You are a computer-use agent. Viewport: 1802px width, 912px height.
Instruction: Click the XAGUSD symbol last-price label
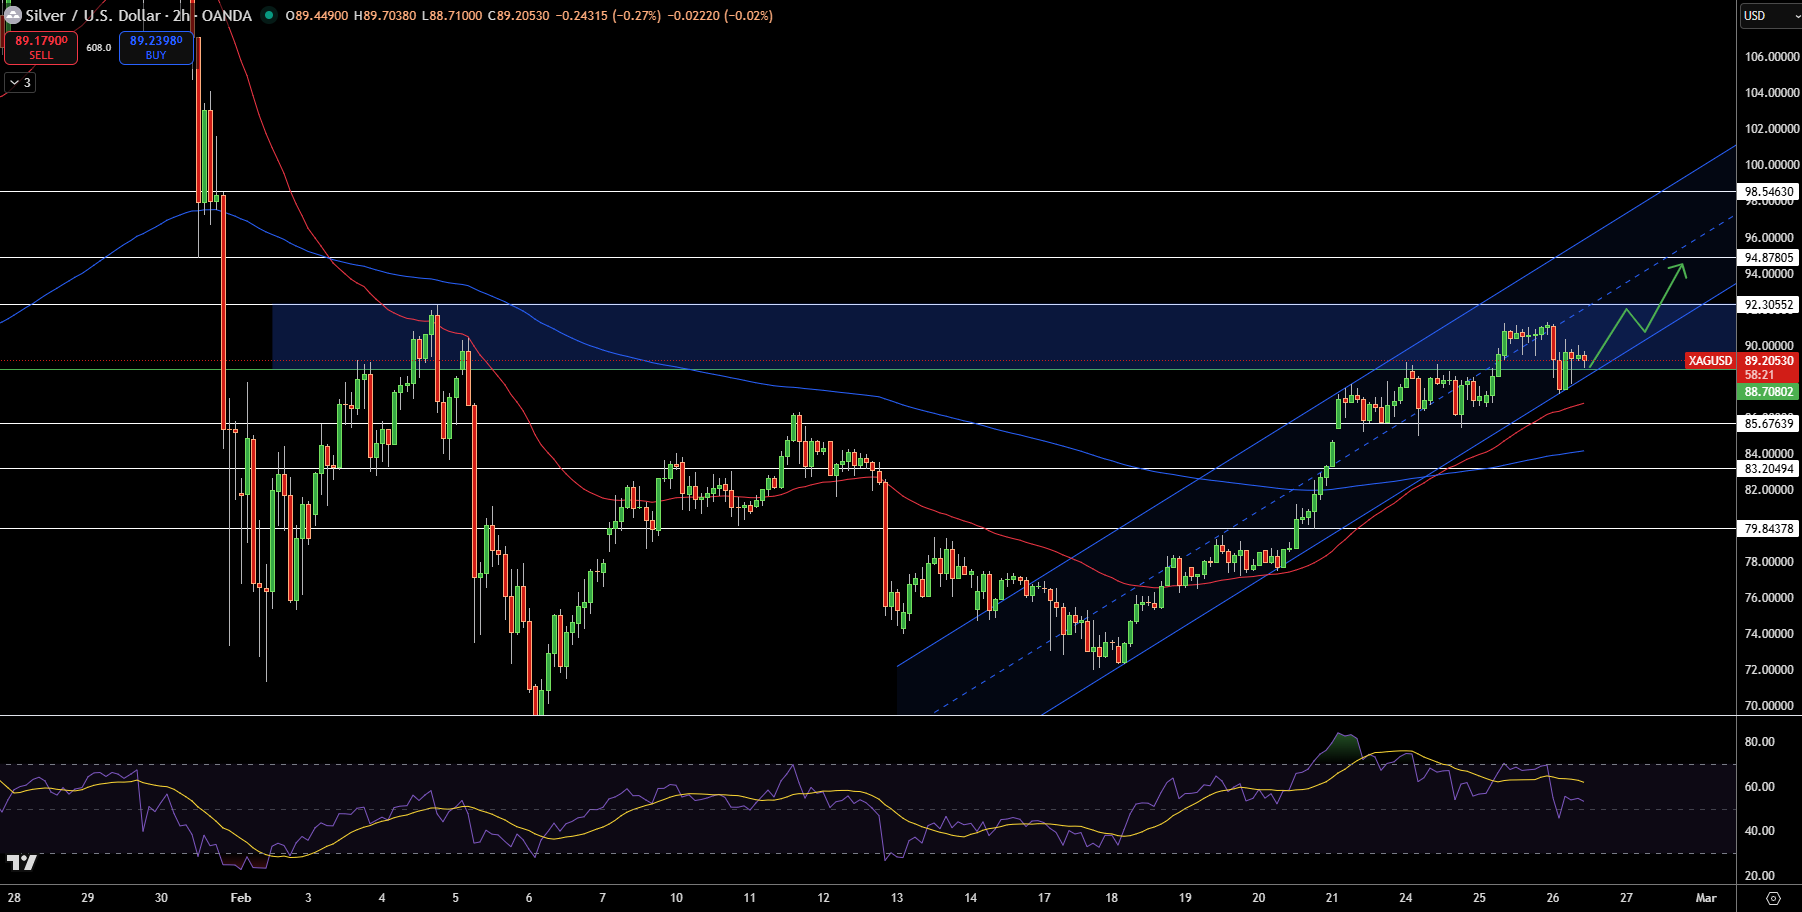pyautogui.click(x=1710, y=361)
